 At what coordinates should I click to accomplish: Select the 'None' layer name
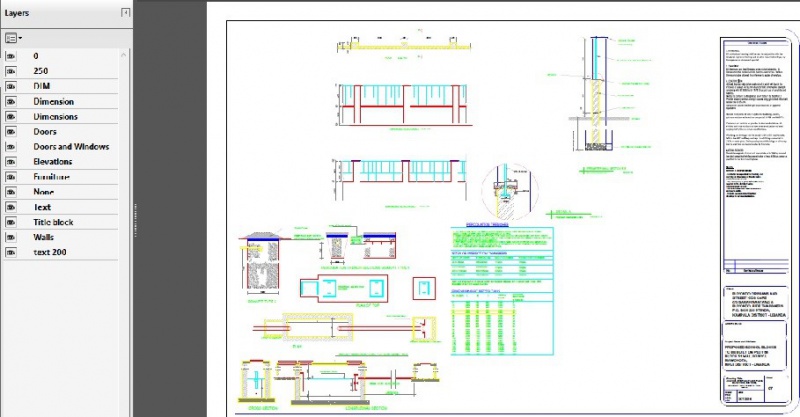coord(43,192)
